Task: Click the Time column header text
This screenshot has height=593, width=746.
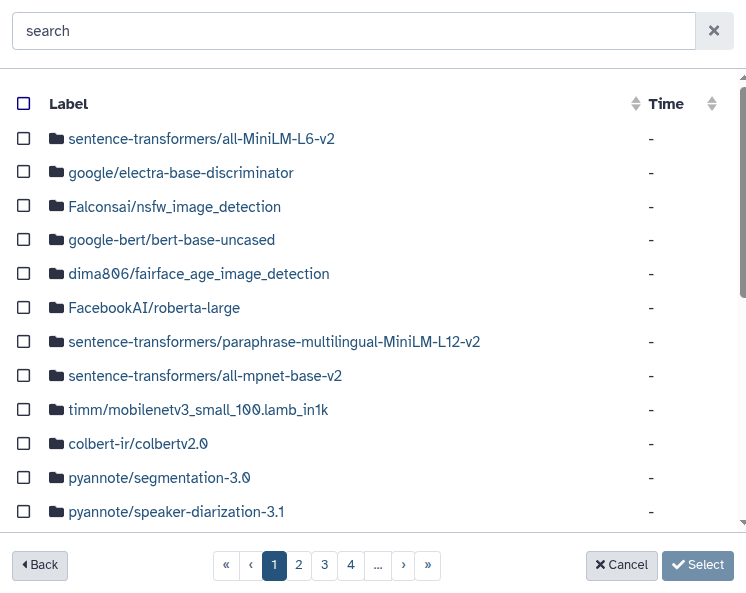Action: click(666, 104)
